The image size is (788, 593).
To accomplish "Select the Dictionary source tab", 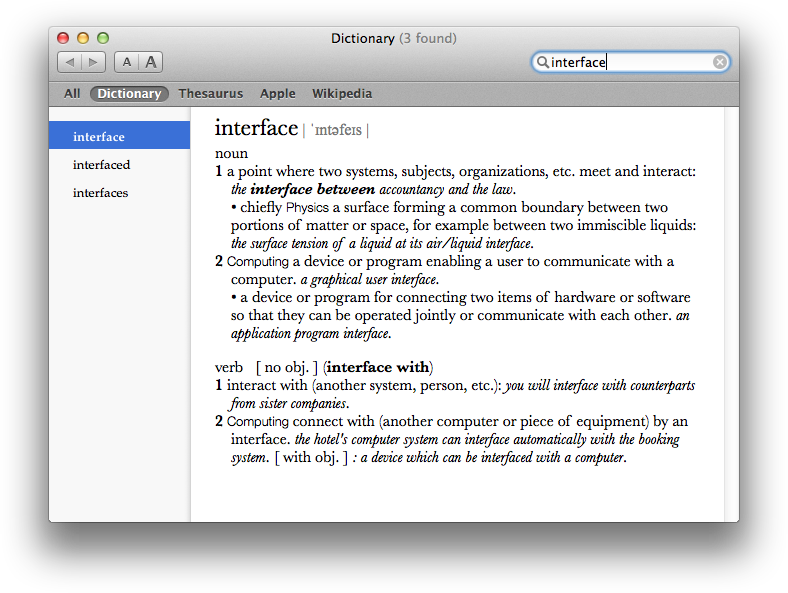I will (129, 94).
